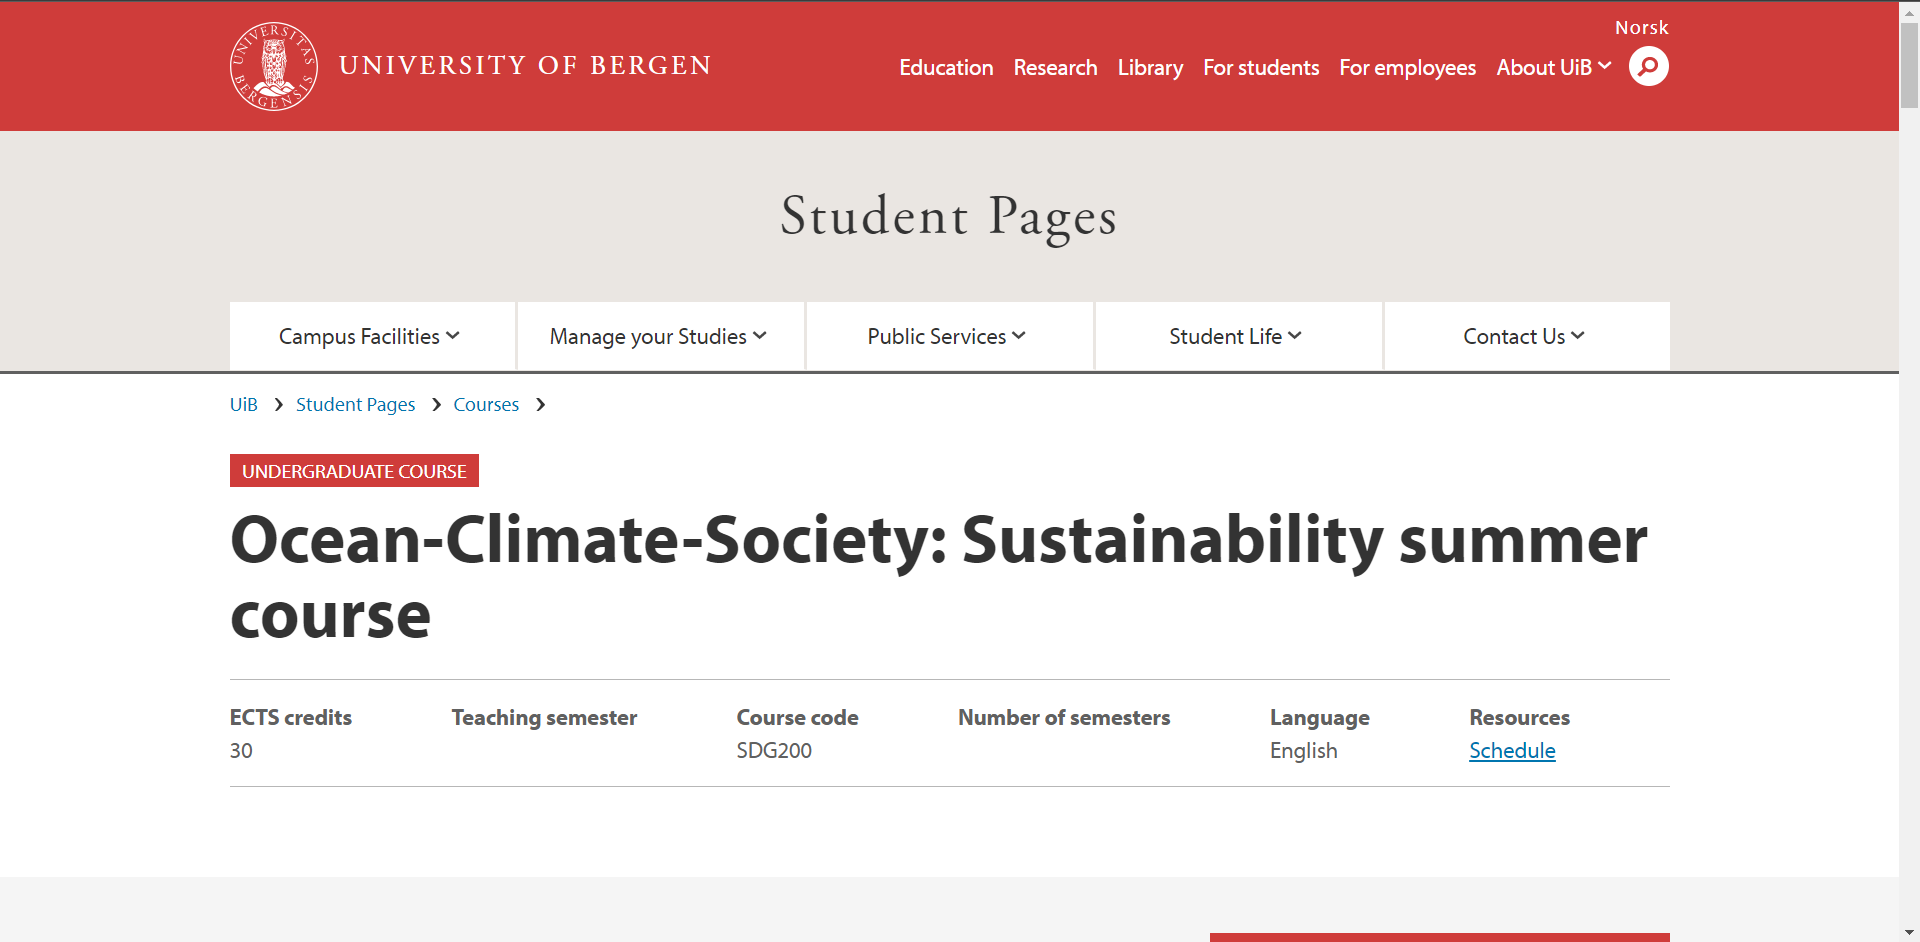This screenshot has width=1920, height=942.
Task: Go to Courses breadcrumb
Action: tap(486, 405)
